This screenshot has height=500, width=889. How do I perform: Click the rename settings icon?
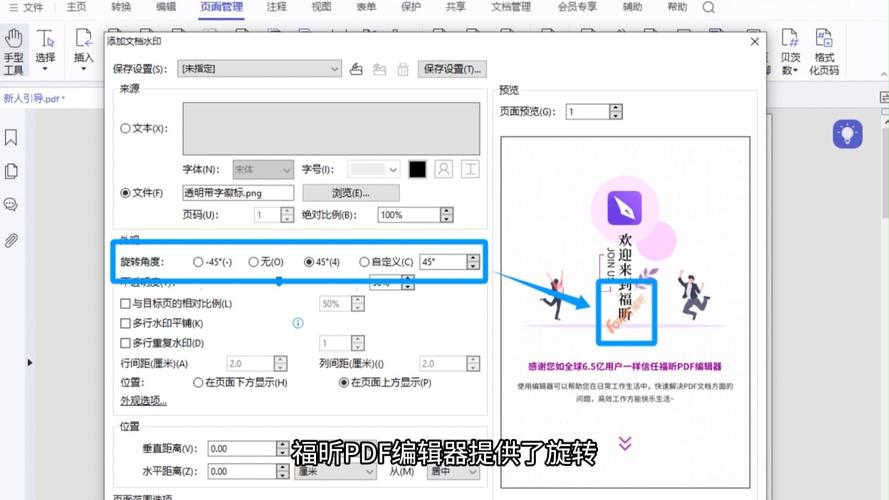pos(379,69)
